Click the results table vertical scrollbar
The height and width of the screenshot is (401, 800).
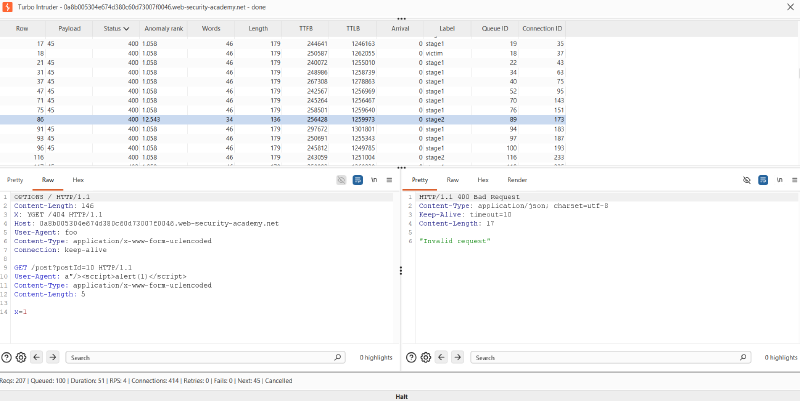click(x=797, y=74)
